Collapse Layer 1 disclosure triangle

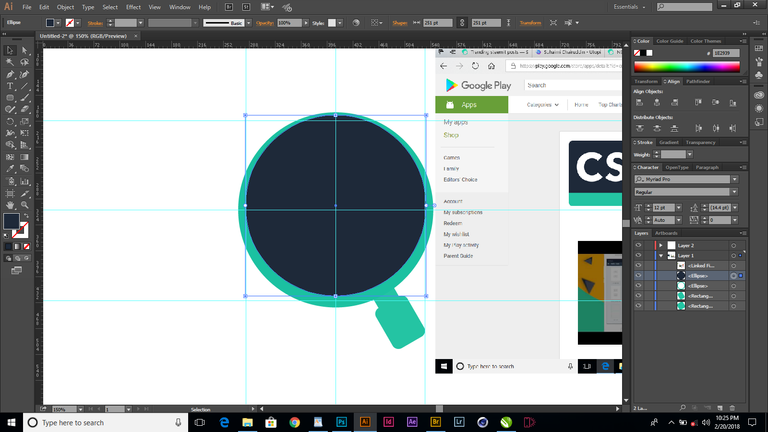tap(661, 256)
